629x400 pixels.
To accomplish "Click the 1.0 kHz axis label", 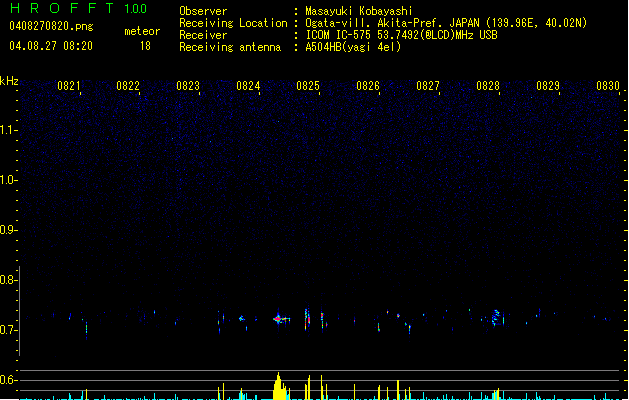I will click(8, 180).
